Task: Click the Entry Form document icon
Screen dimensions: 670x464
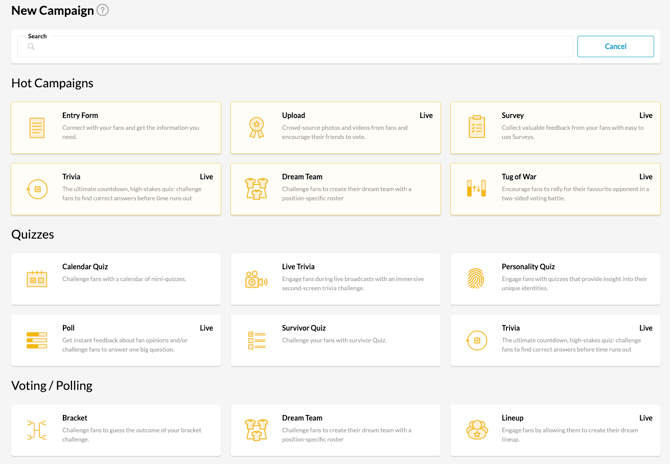Action: (37, 128)
